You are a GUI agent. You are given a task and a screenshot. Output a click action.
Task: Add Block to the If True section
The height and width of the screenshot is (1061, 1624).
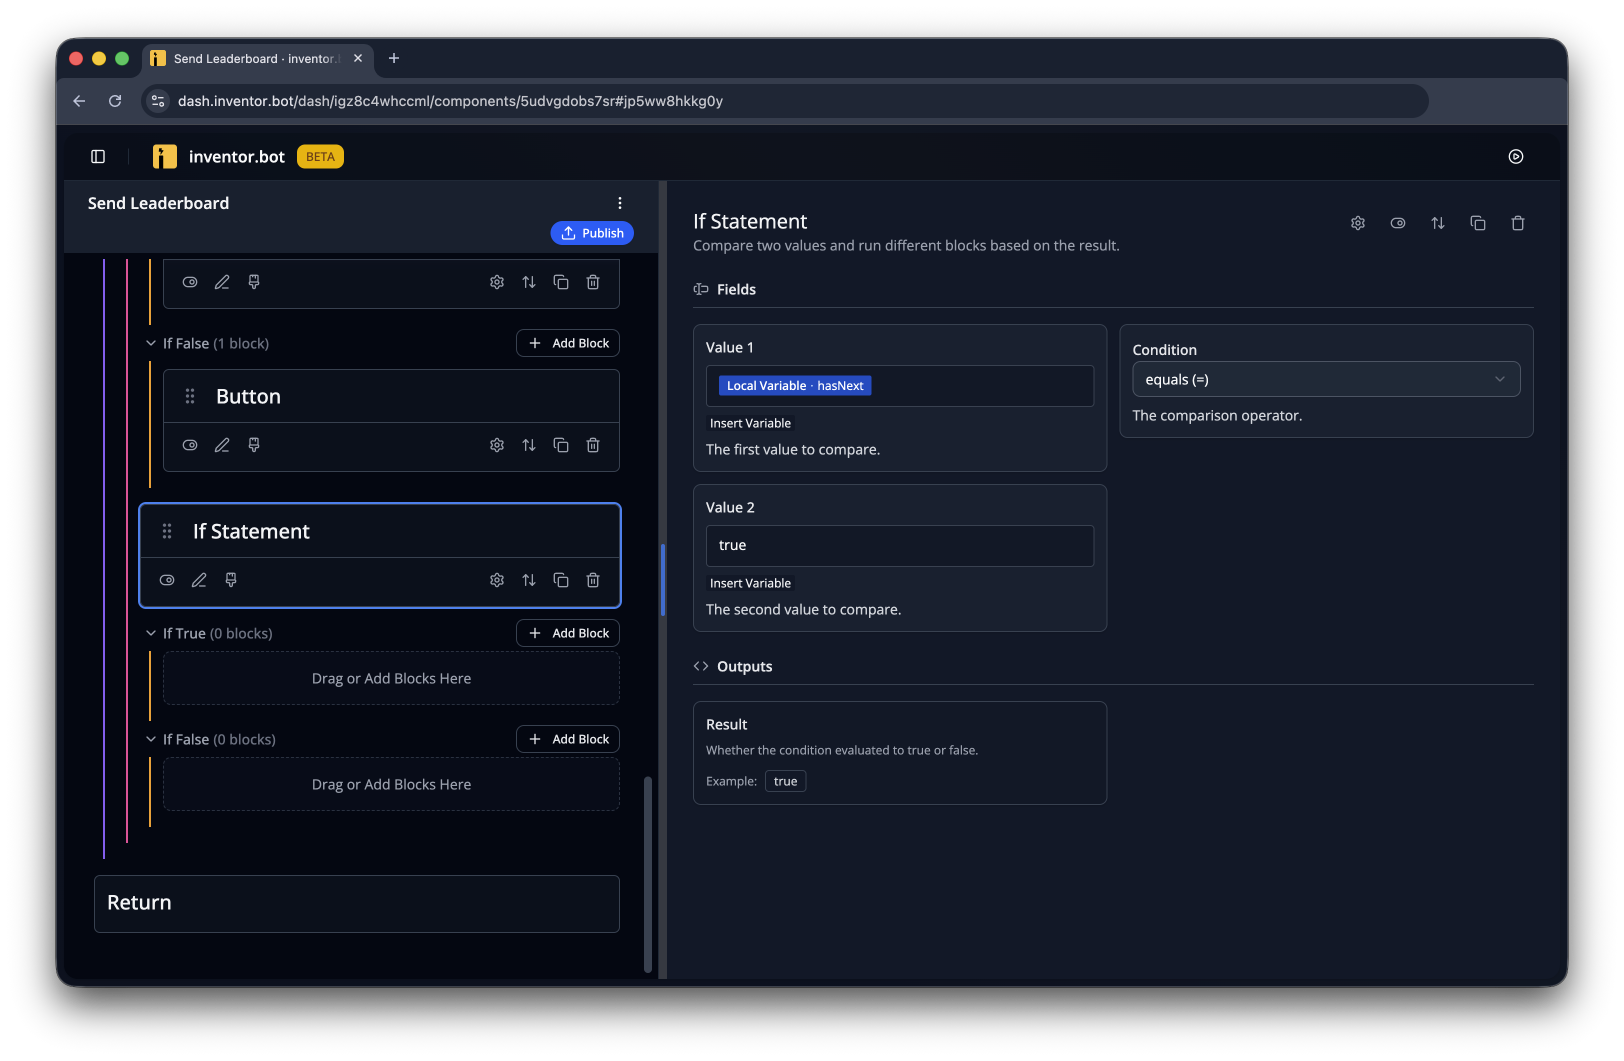(568, 633)
